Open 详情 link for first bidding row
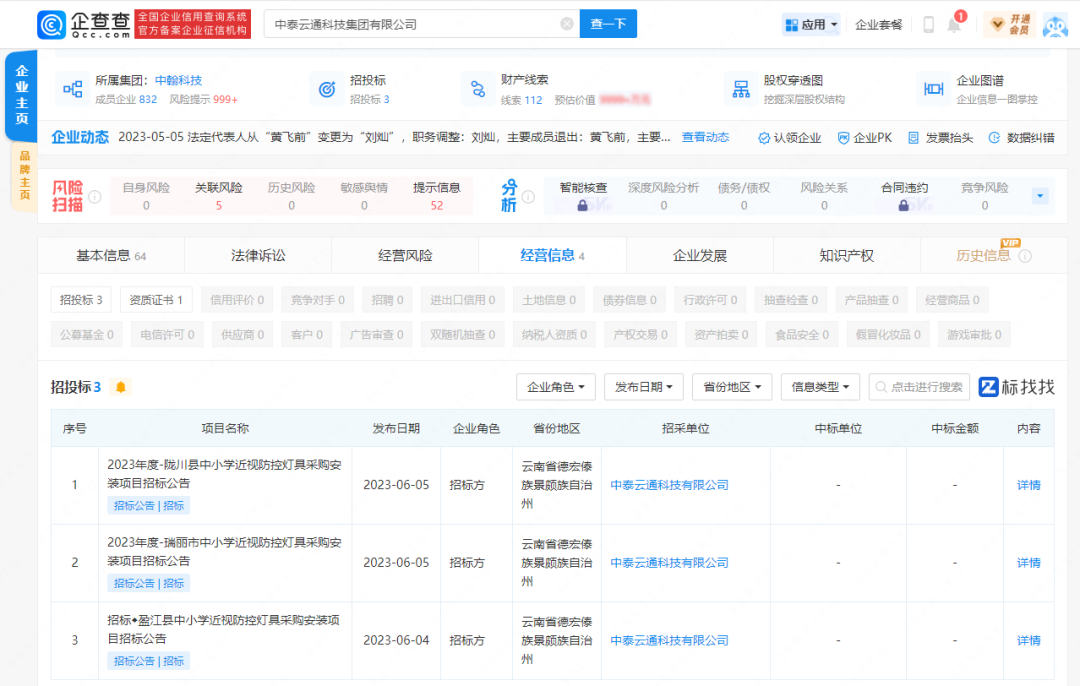 coord(1028,485)
